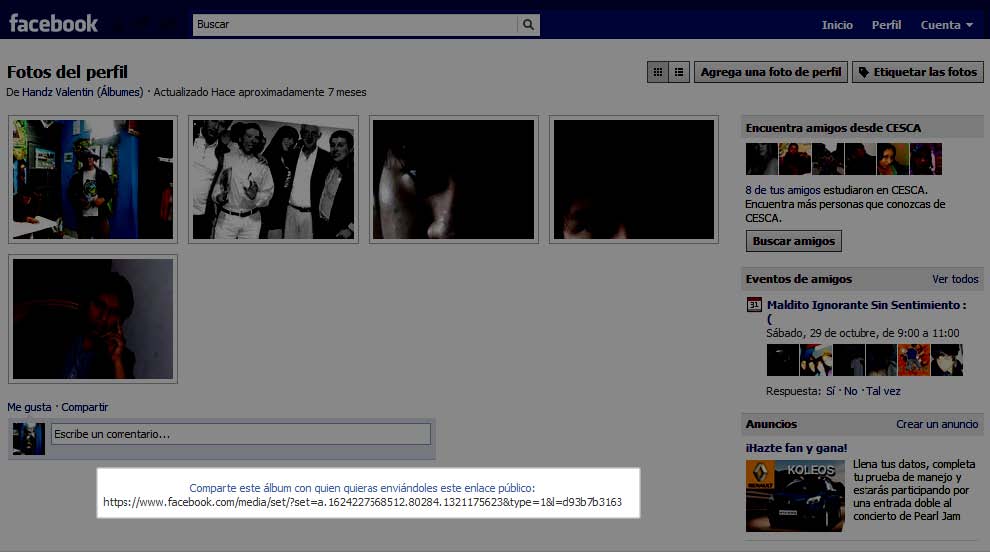The width and height of the screenshot is (990, 552).
Task: Click the Me gusta link
Action: click(x=29, y=407)
